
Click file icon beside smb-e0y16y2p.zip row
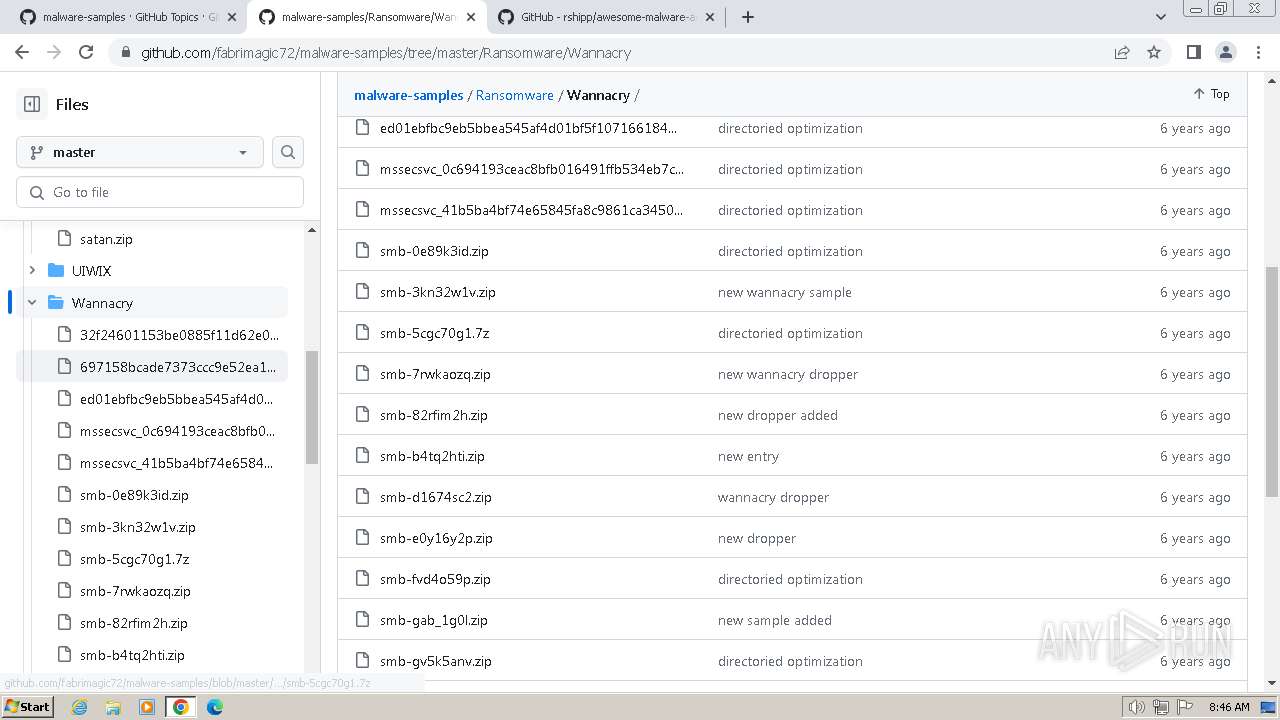(x=363, y=538)
